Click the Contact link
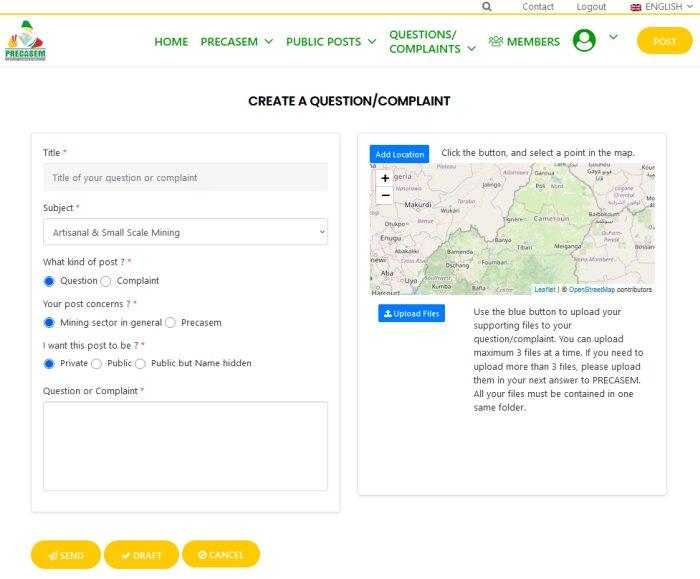Viewport: 700px width, 579px height. [538, 7]
